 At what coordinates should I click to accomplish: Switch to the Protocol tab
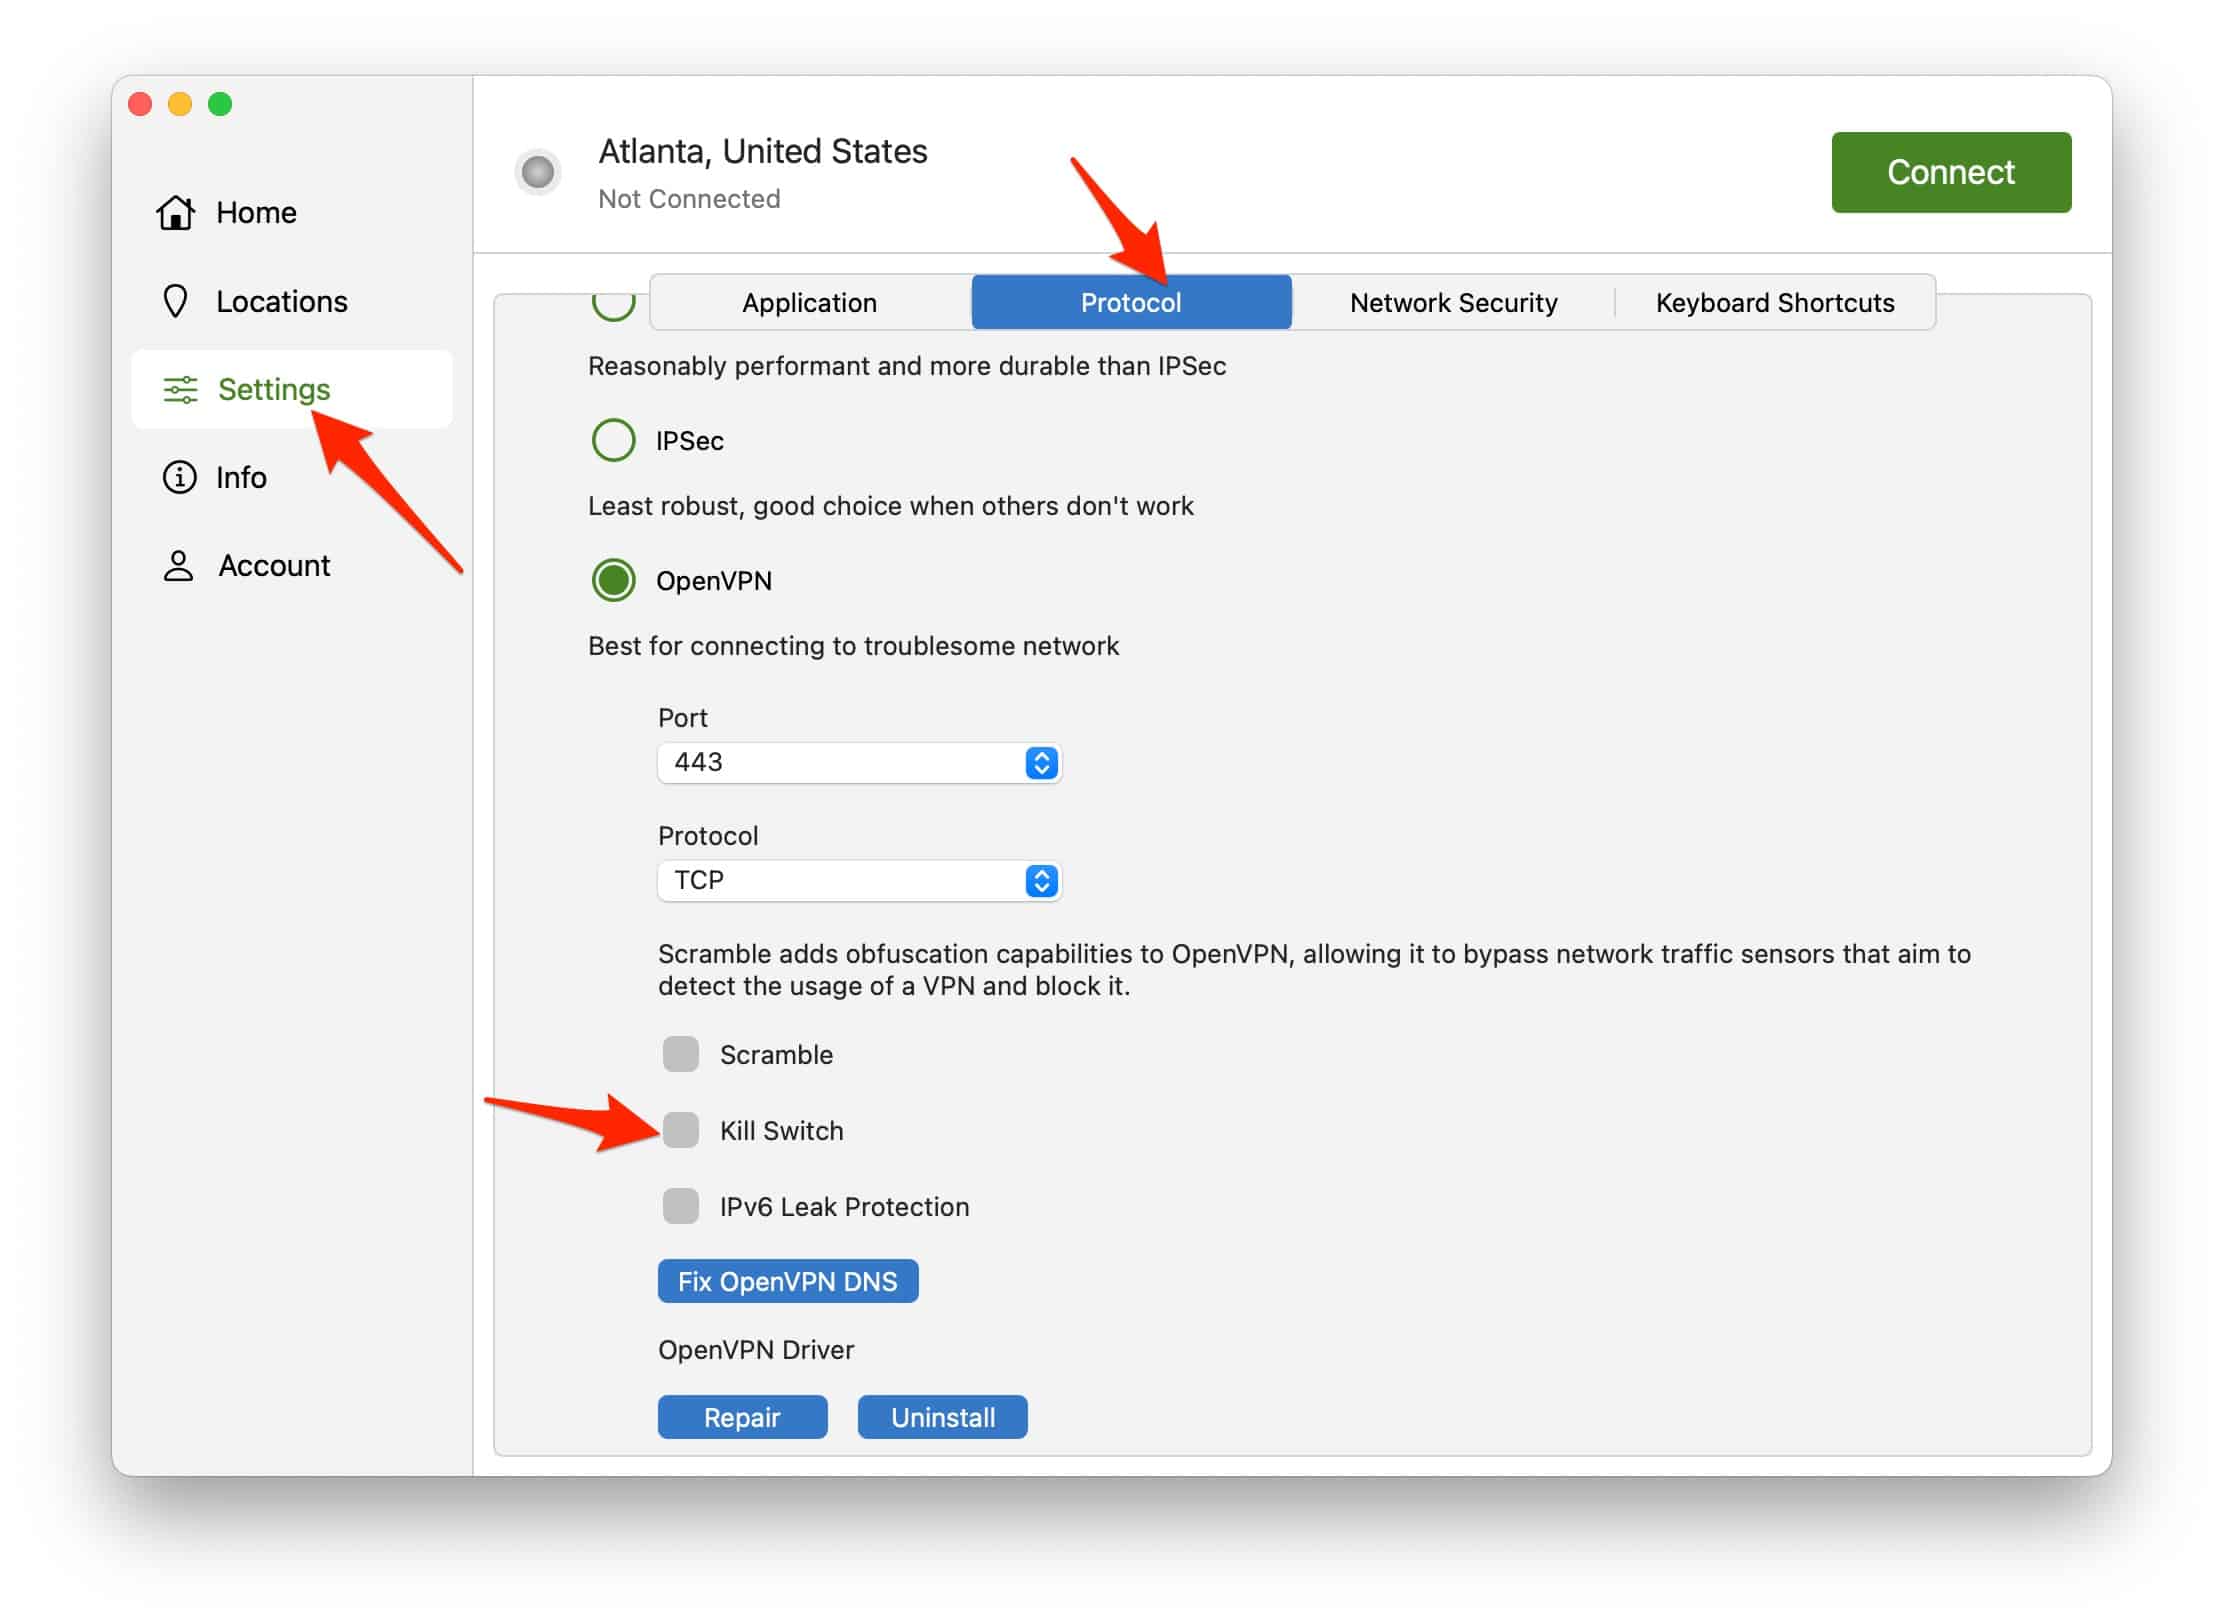(x=1131, y=302)
